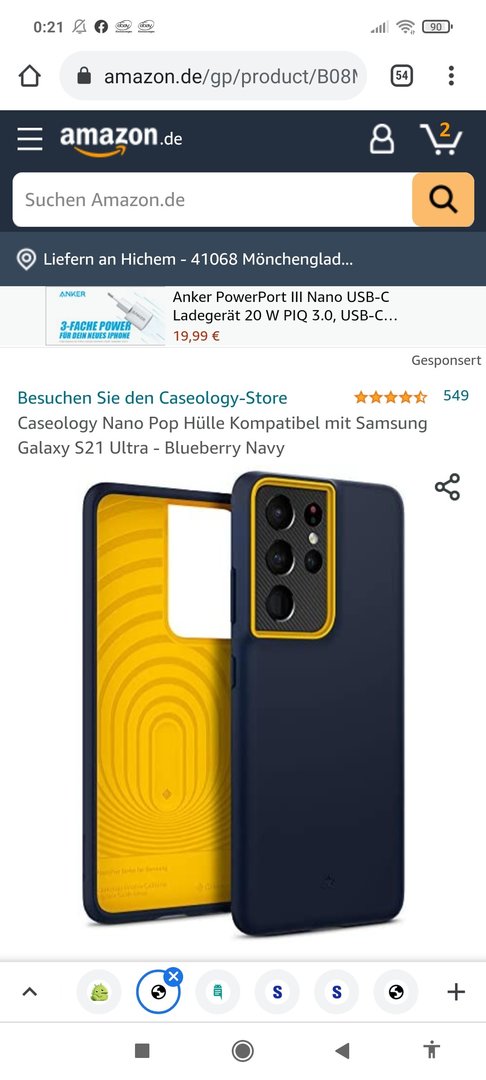
Task: Share this product via share icon
Action: (447, 487)
